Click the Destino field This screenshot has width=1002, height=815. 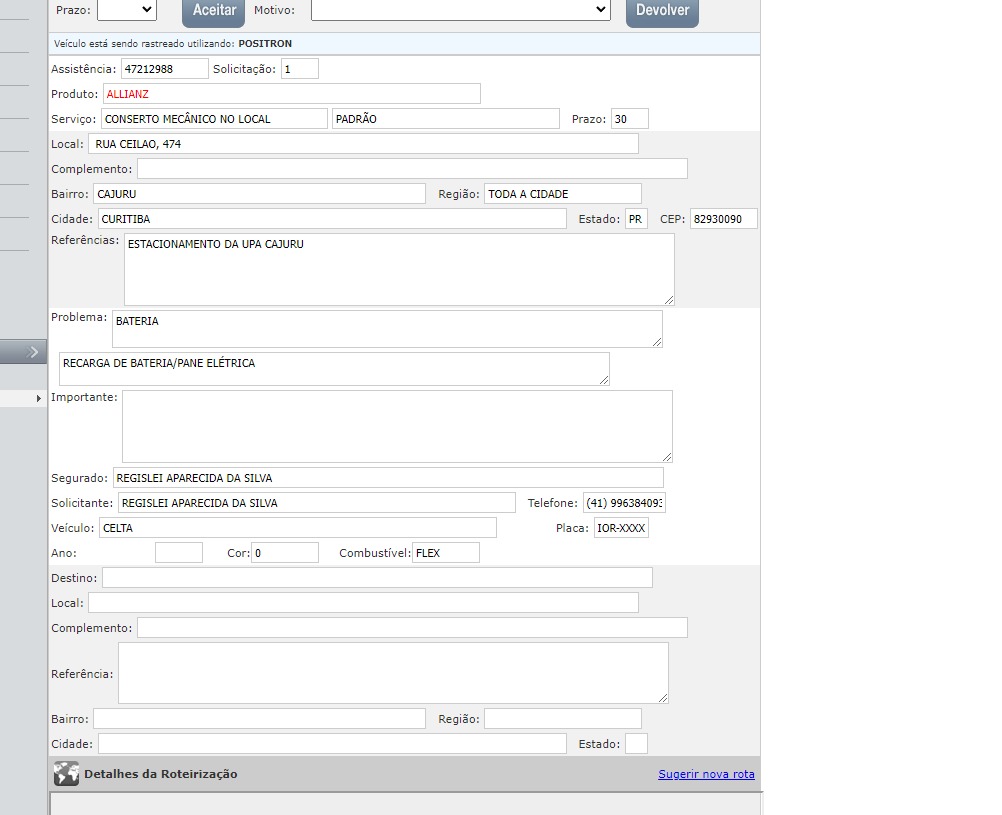pos(377,577)
